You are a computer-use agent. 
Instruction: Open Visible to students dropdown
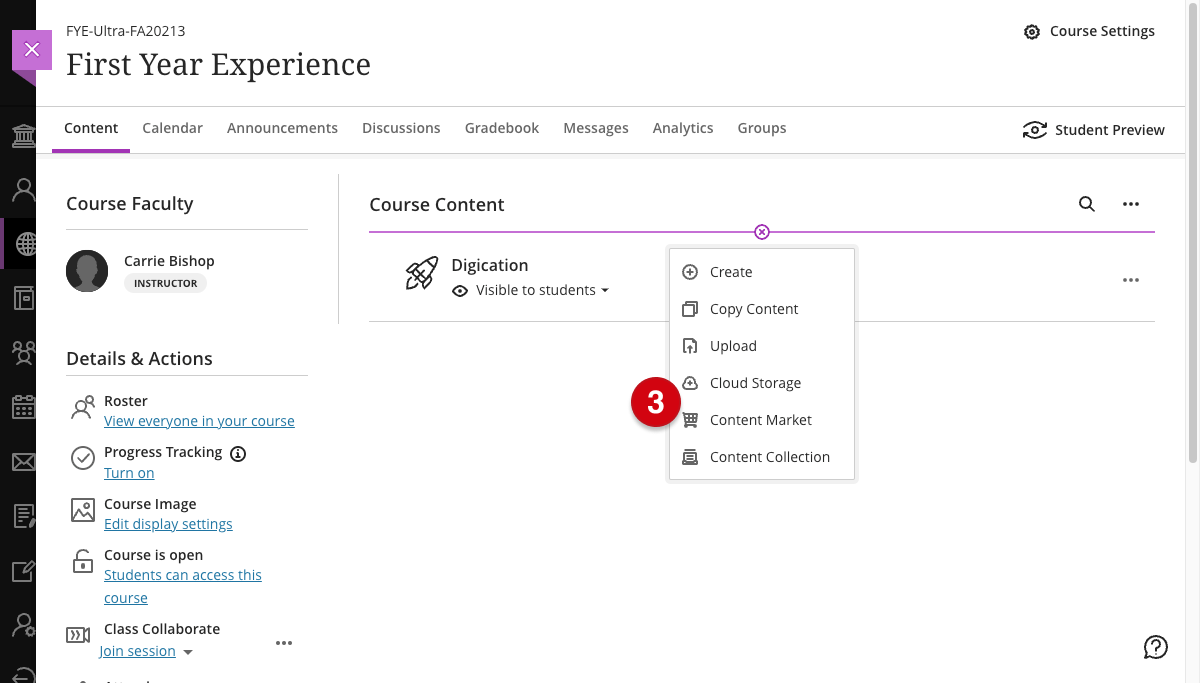click(542, 291)
